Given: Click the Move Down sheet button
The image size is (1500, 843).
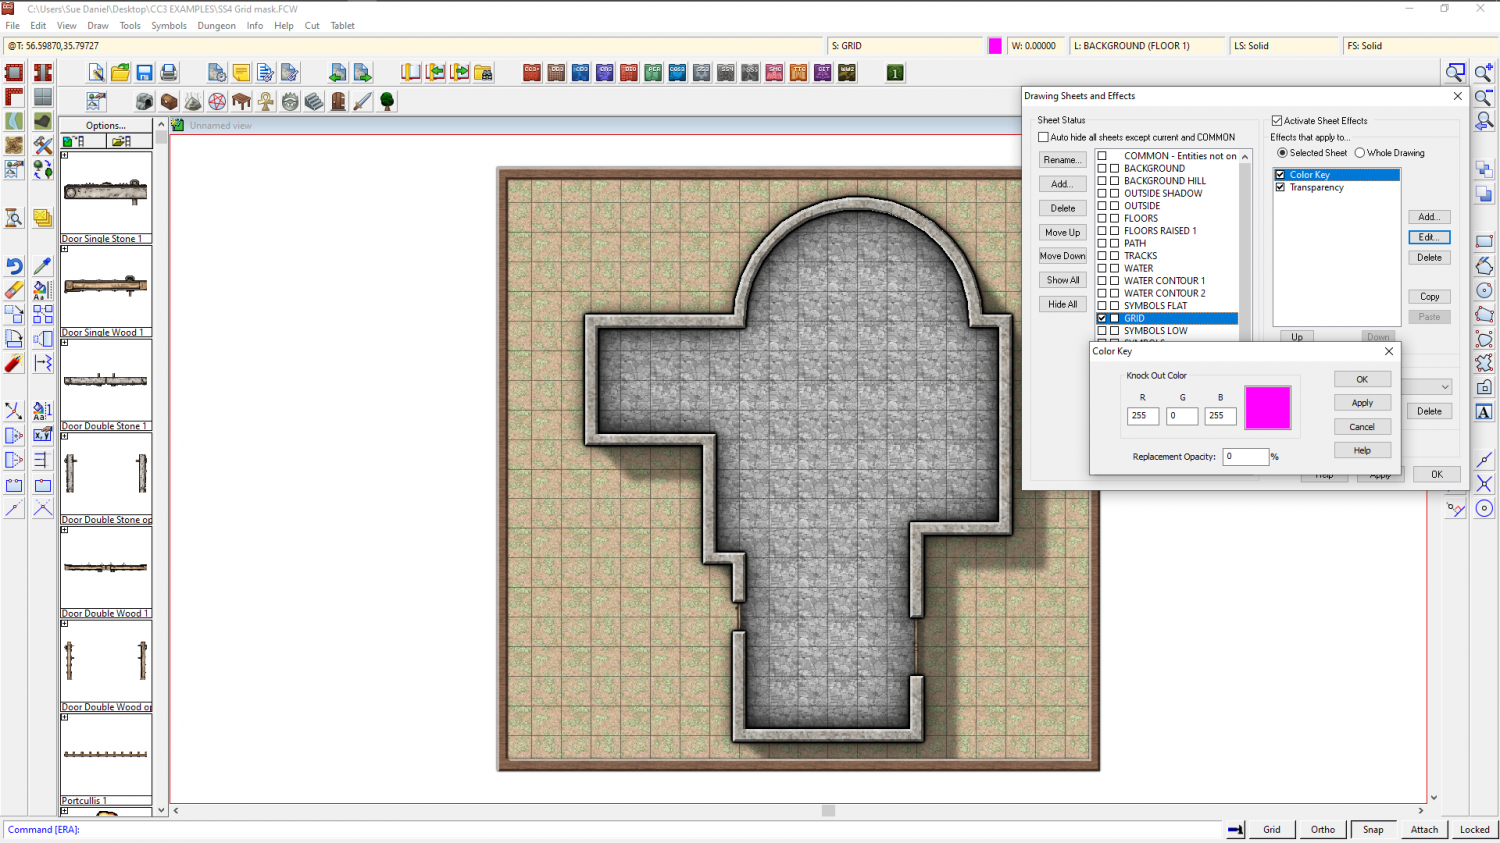Looking at the screenshot, I should [1062, 256].
